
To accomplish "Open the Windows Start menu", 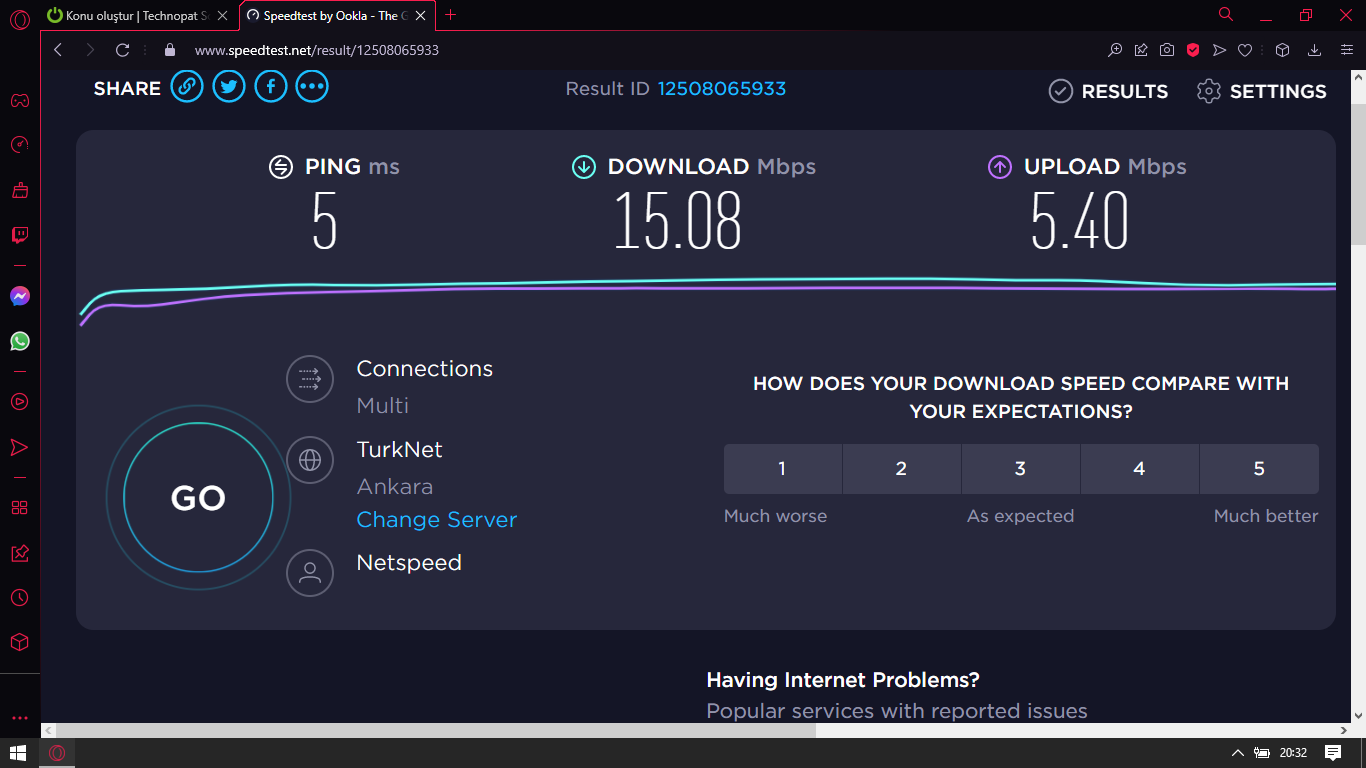I will click(x=19, y=753).
